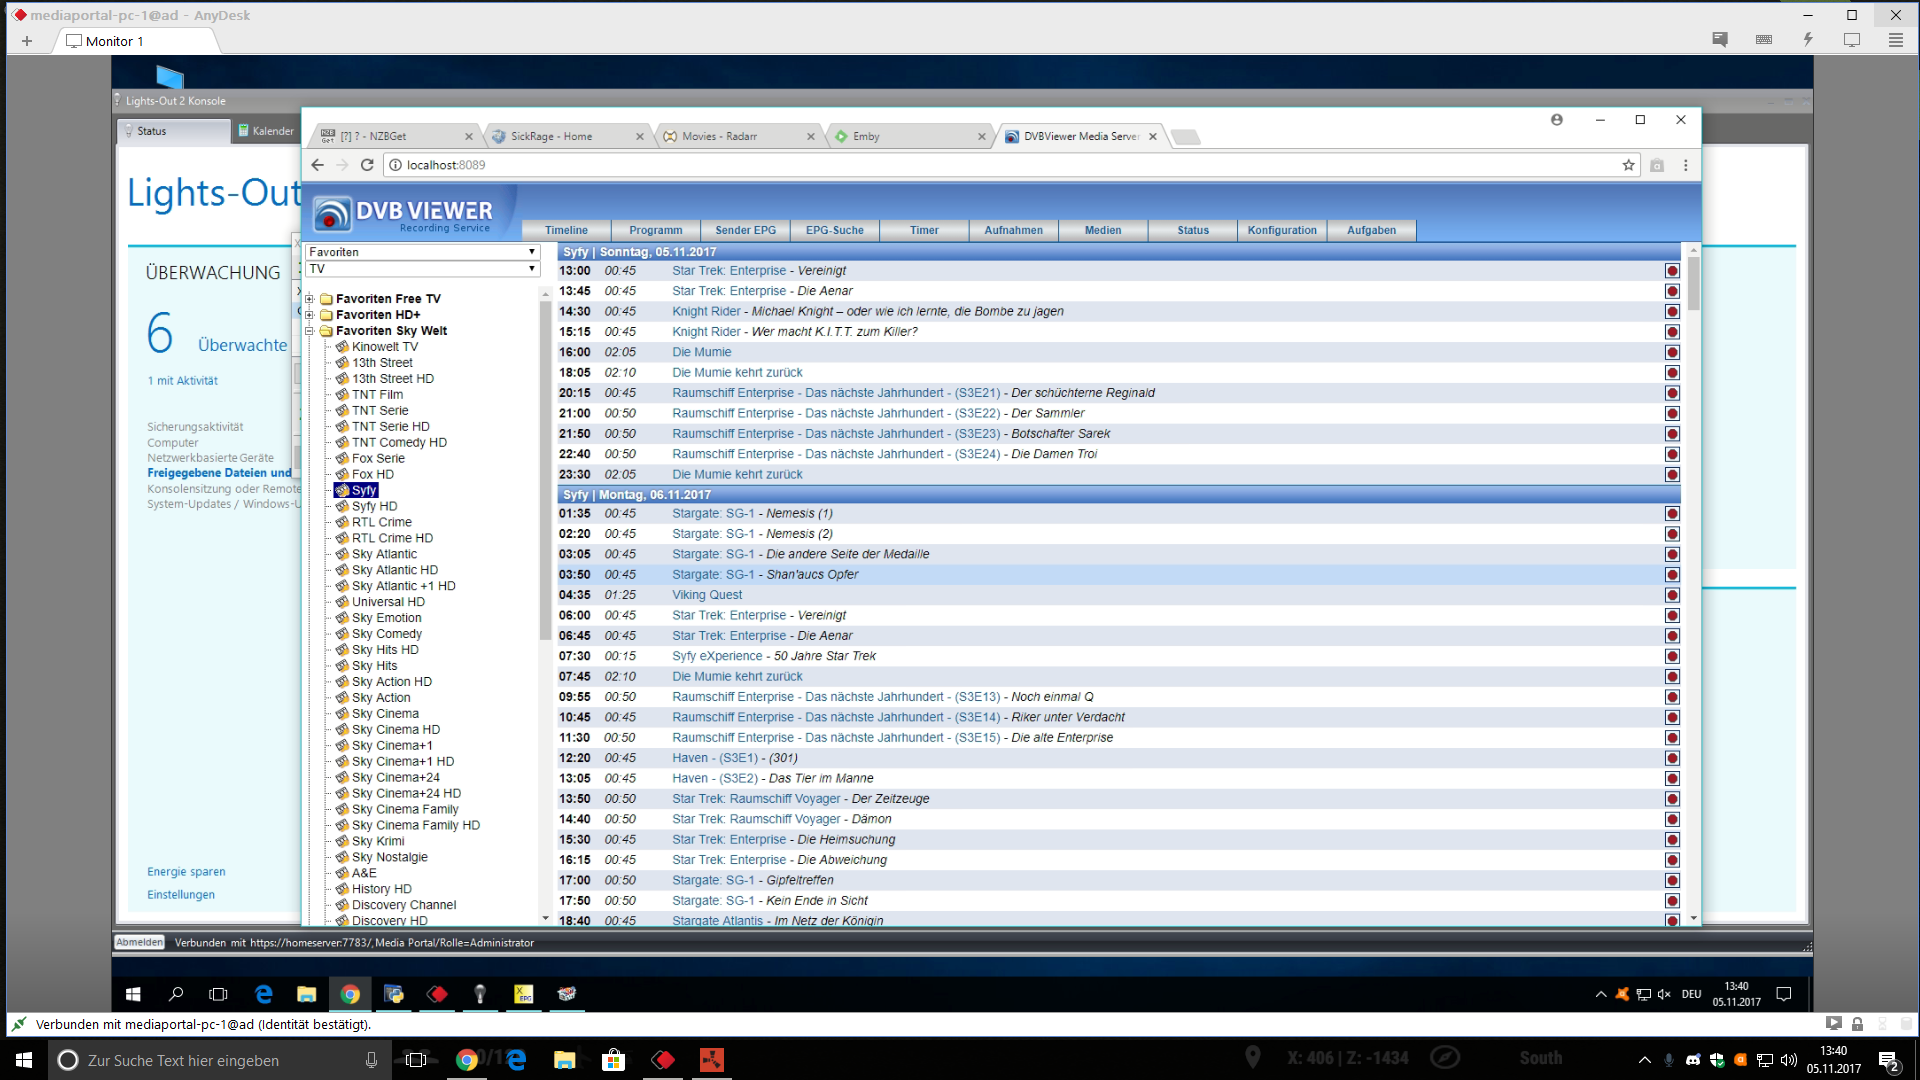Toggle recording for Knight Rider at 14:30
The image size is (1920, 1080).
[x=1671, y=311]
